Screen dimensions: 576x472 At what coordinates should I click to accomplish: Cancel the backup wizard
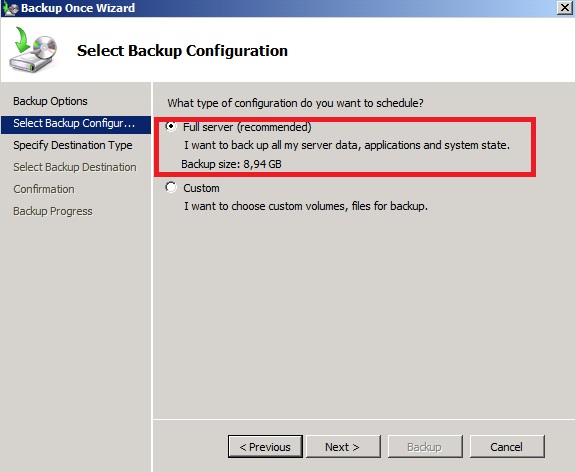pos(507,447)
